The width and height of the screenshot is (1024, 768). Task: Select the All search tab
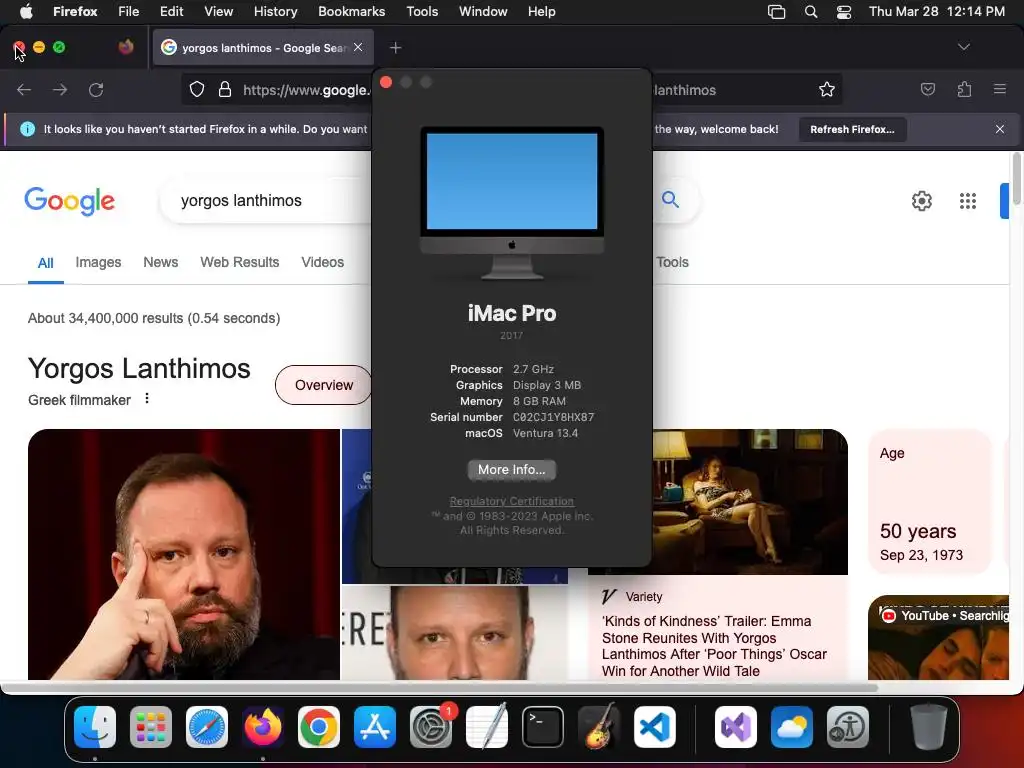(46, 263)
